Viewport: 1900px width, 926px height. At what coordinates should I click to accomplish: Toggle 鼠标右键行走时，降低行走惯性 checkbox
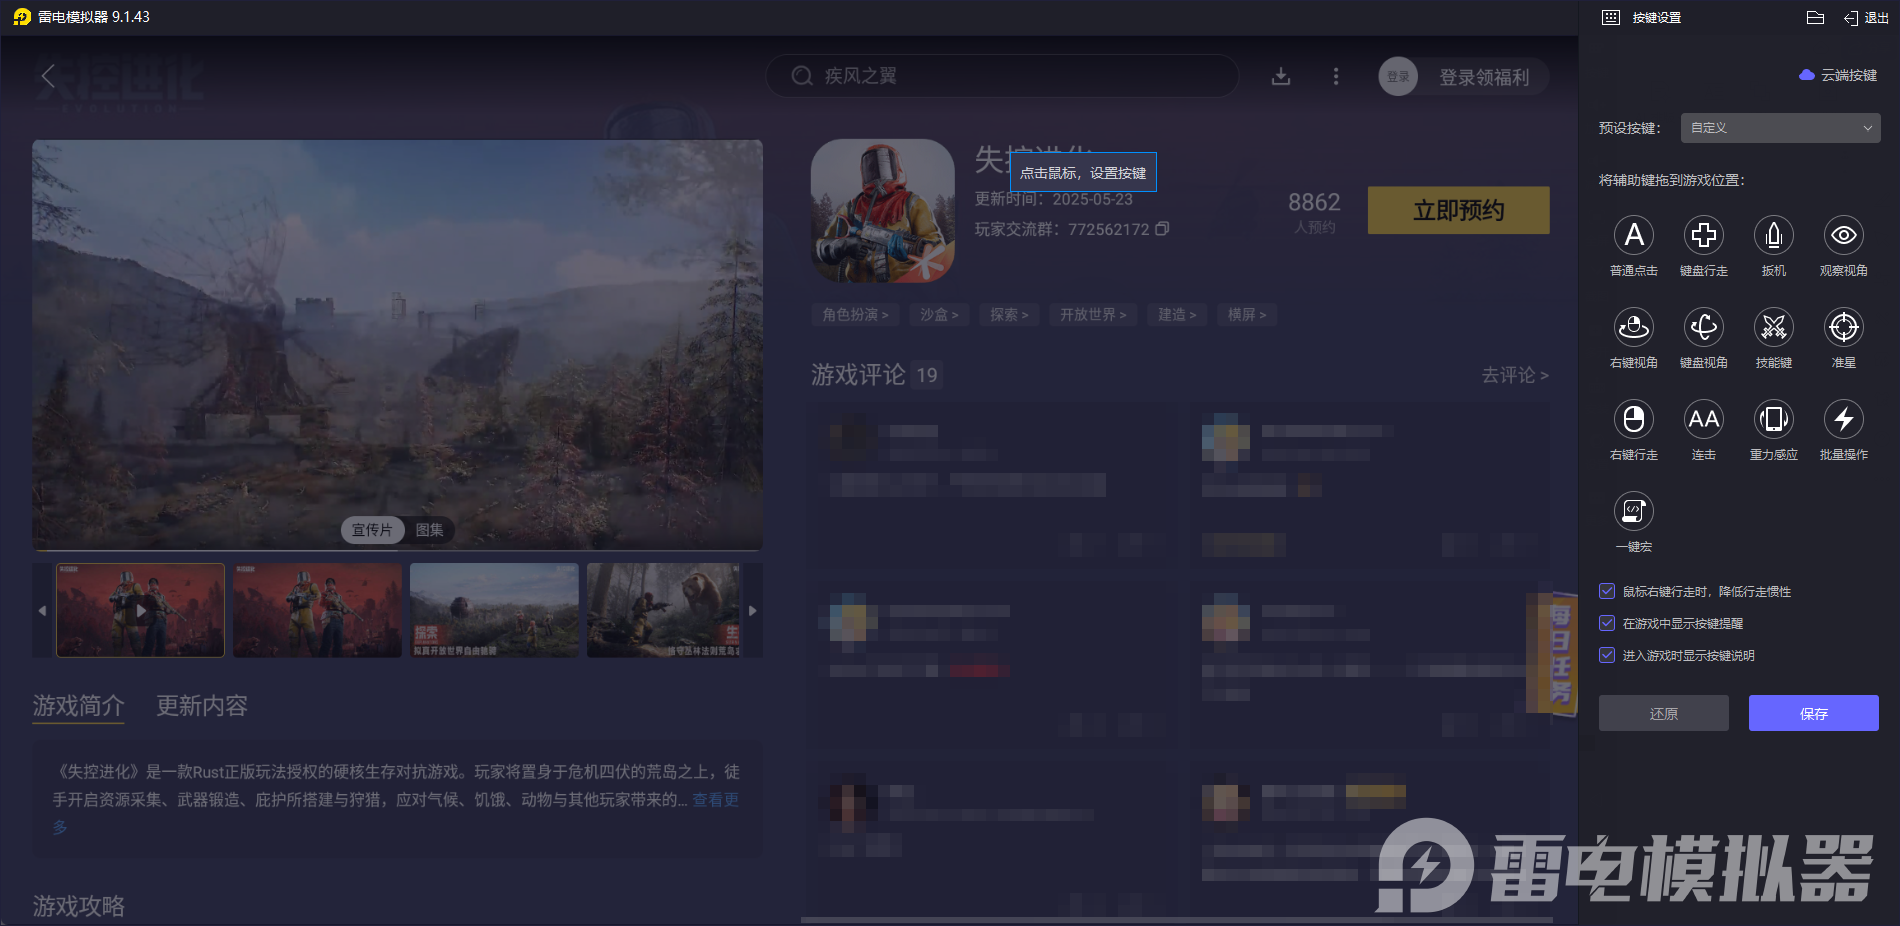tap(1607, 591)
